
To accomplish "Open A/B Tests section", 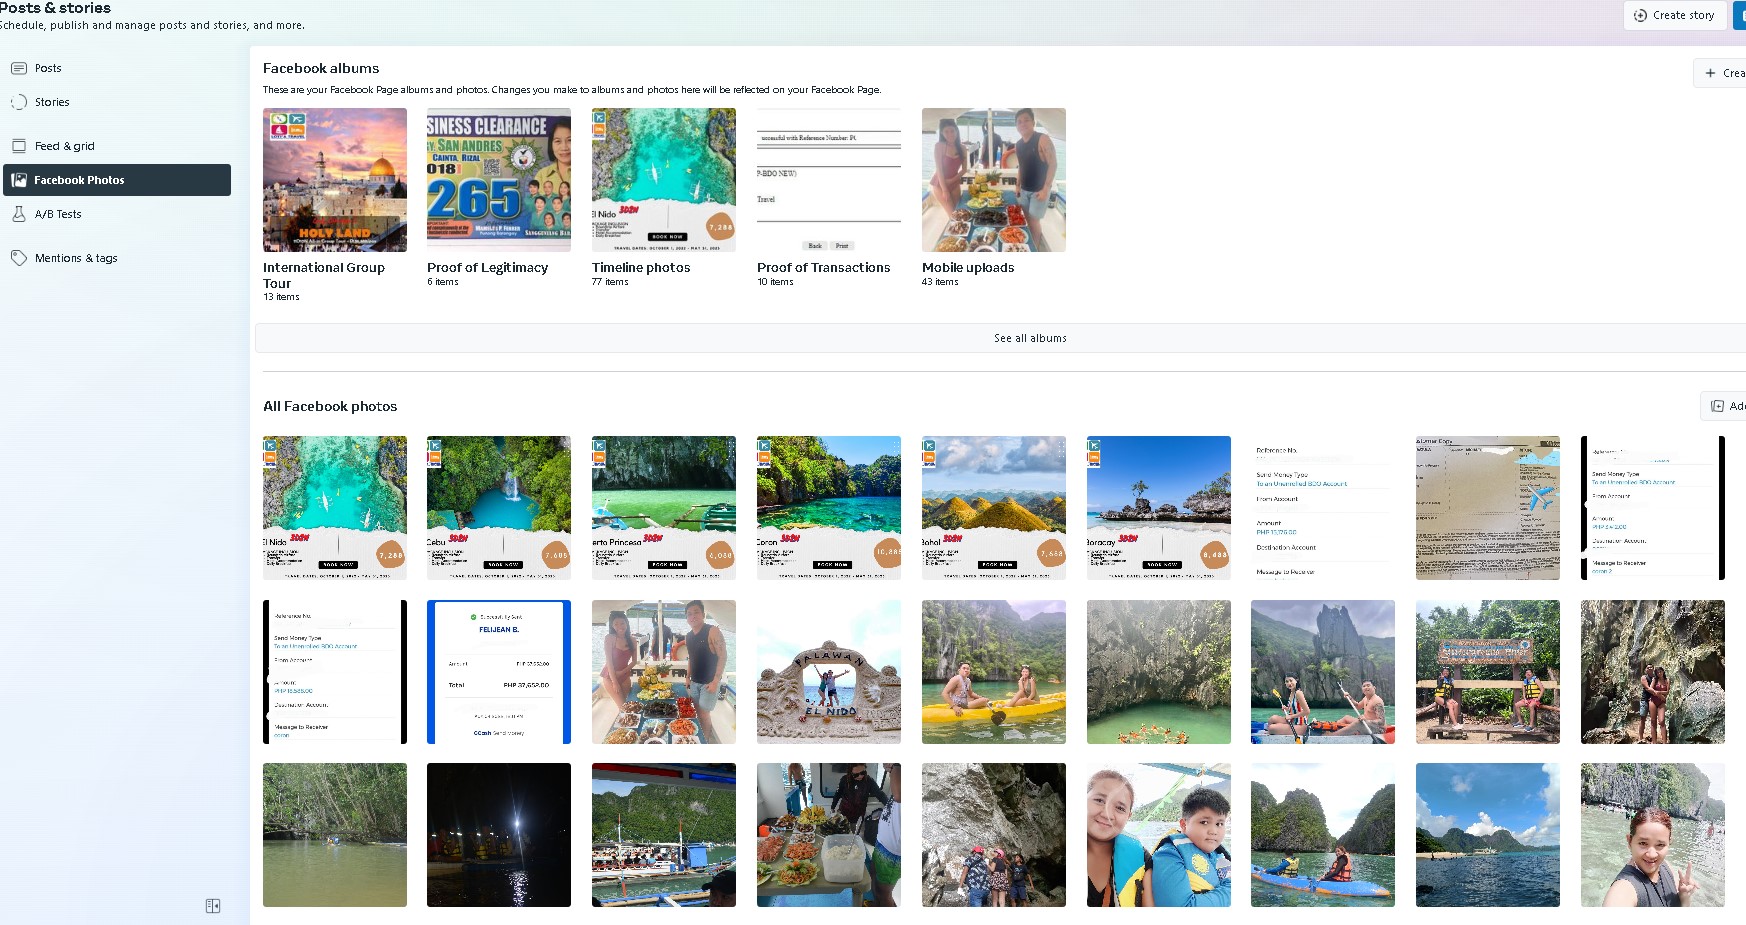I will point(117,214).
